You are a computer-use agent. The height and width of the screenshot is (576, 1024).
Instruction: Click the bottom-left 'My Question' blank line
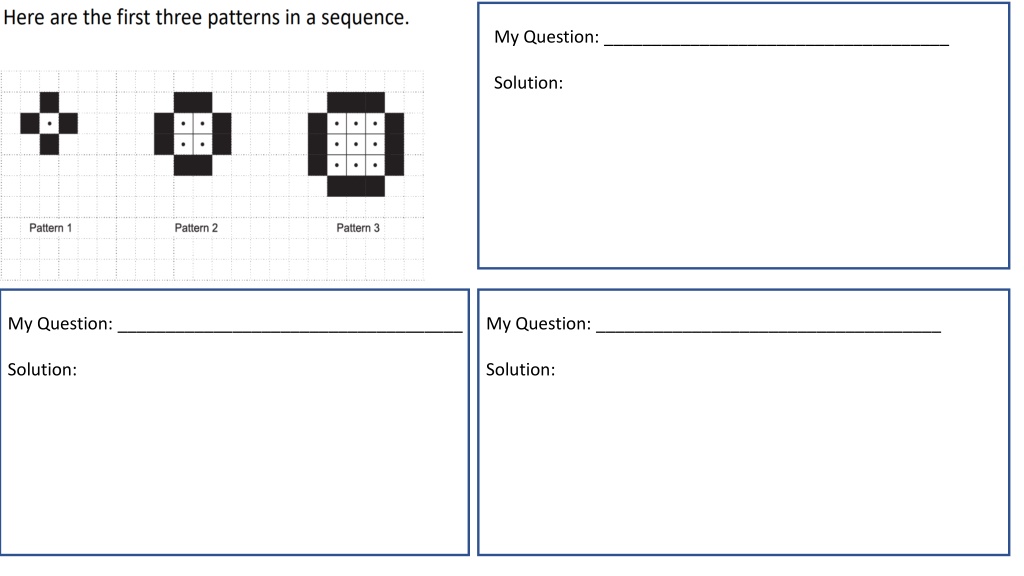(290, 330)
